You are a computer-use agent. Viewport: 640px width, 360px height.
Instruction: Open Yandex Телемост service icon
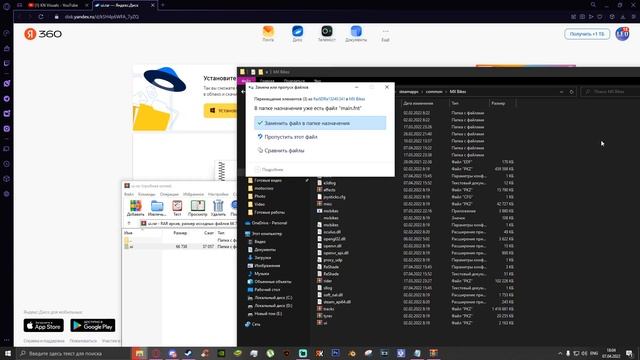(x=327, y=33)
